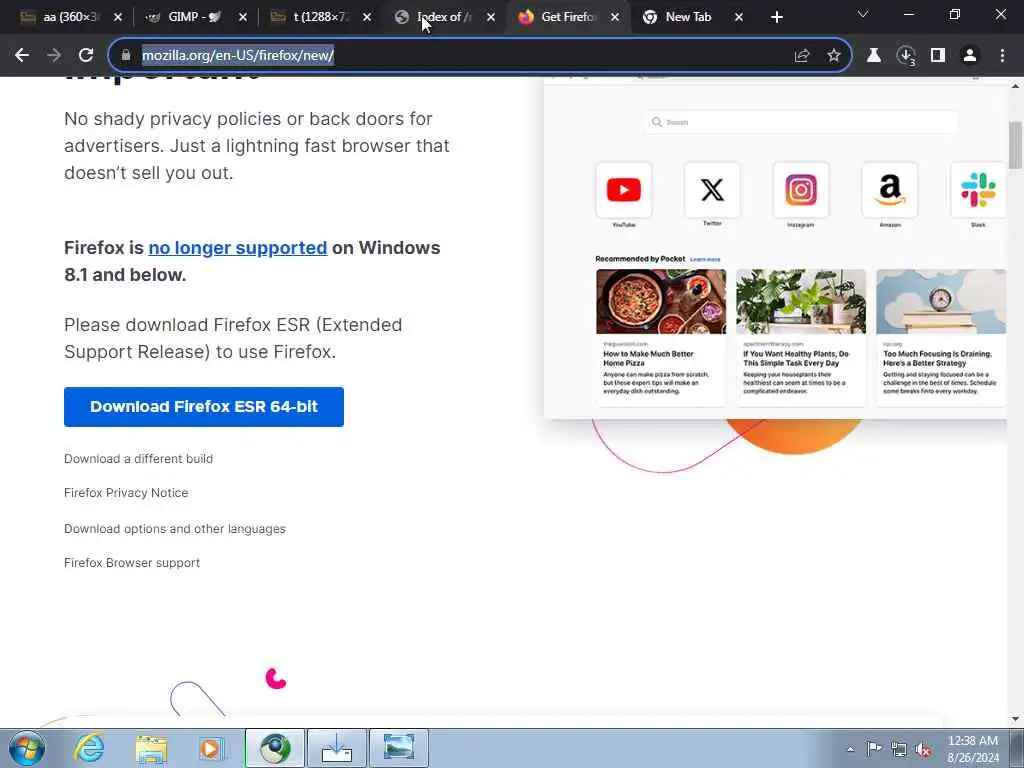Click the clock and books article thumbnail
Screen dimensions: 1024x768
[941, 302]
